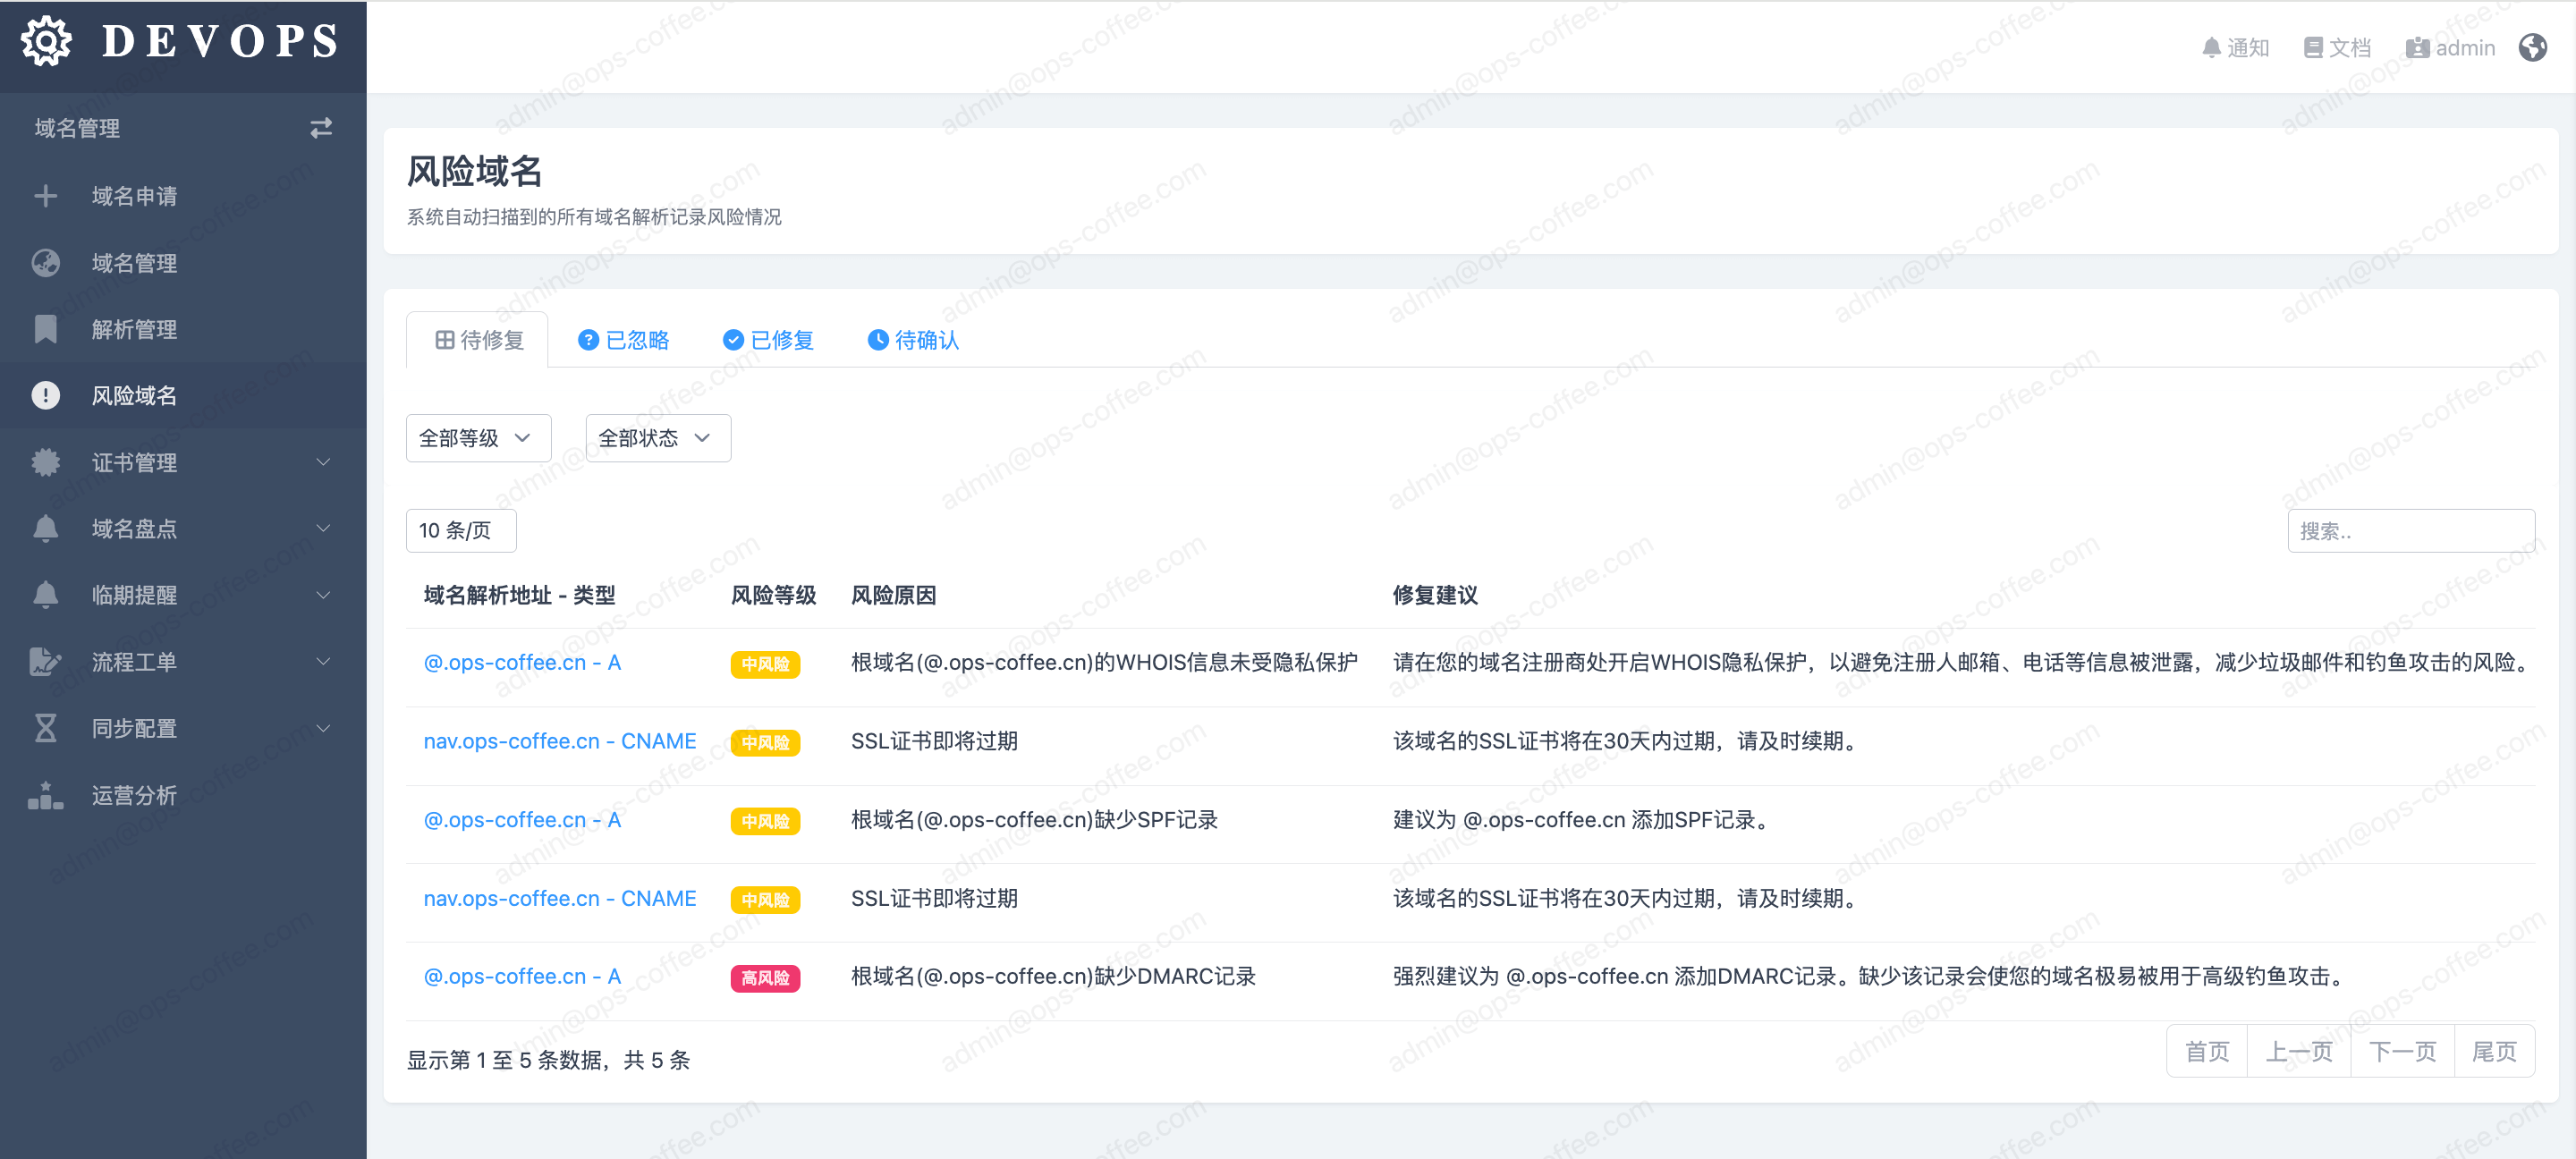Click the hourglass icon beside 同步配置

(x=45, y=728)
